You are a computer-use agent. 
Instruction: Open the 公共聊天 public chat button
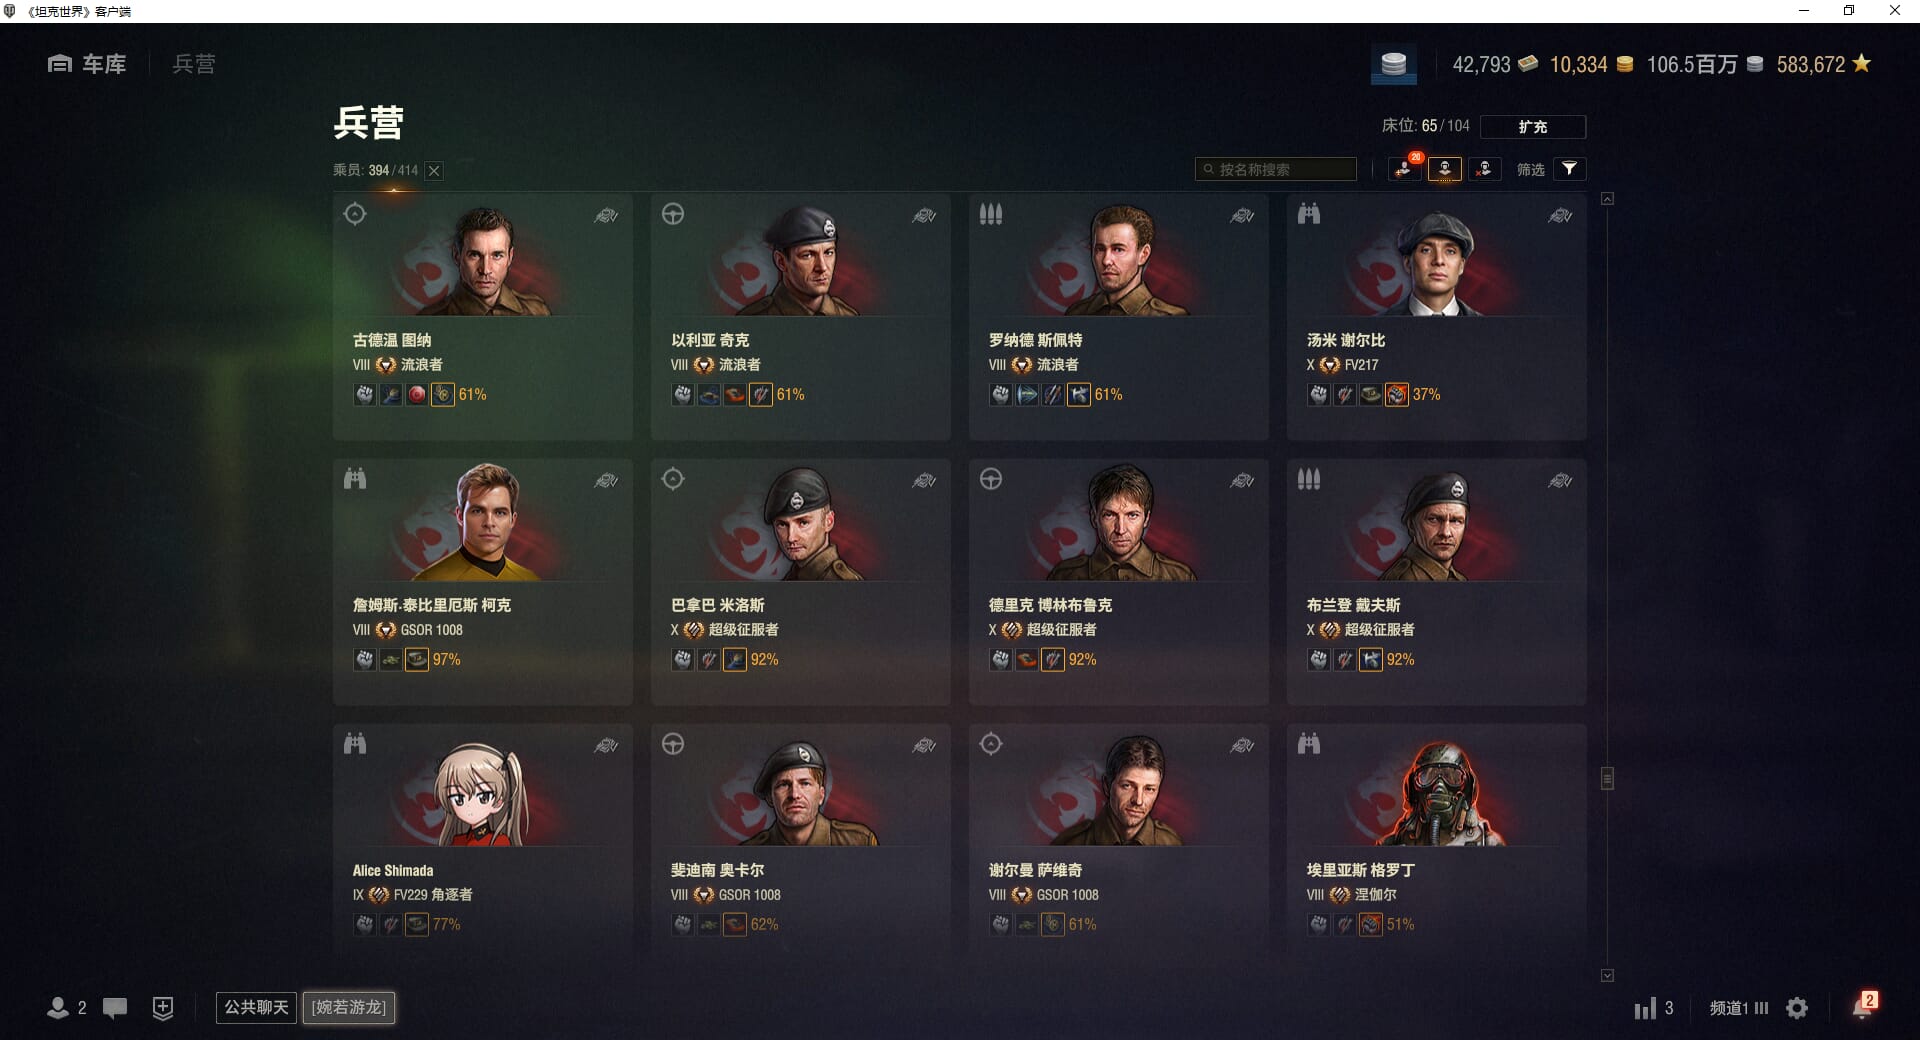256,1007
